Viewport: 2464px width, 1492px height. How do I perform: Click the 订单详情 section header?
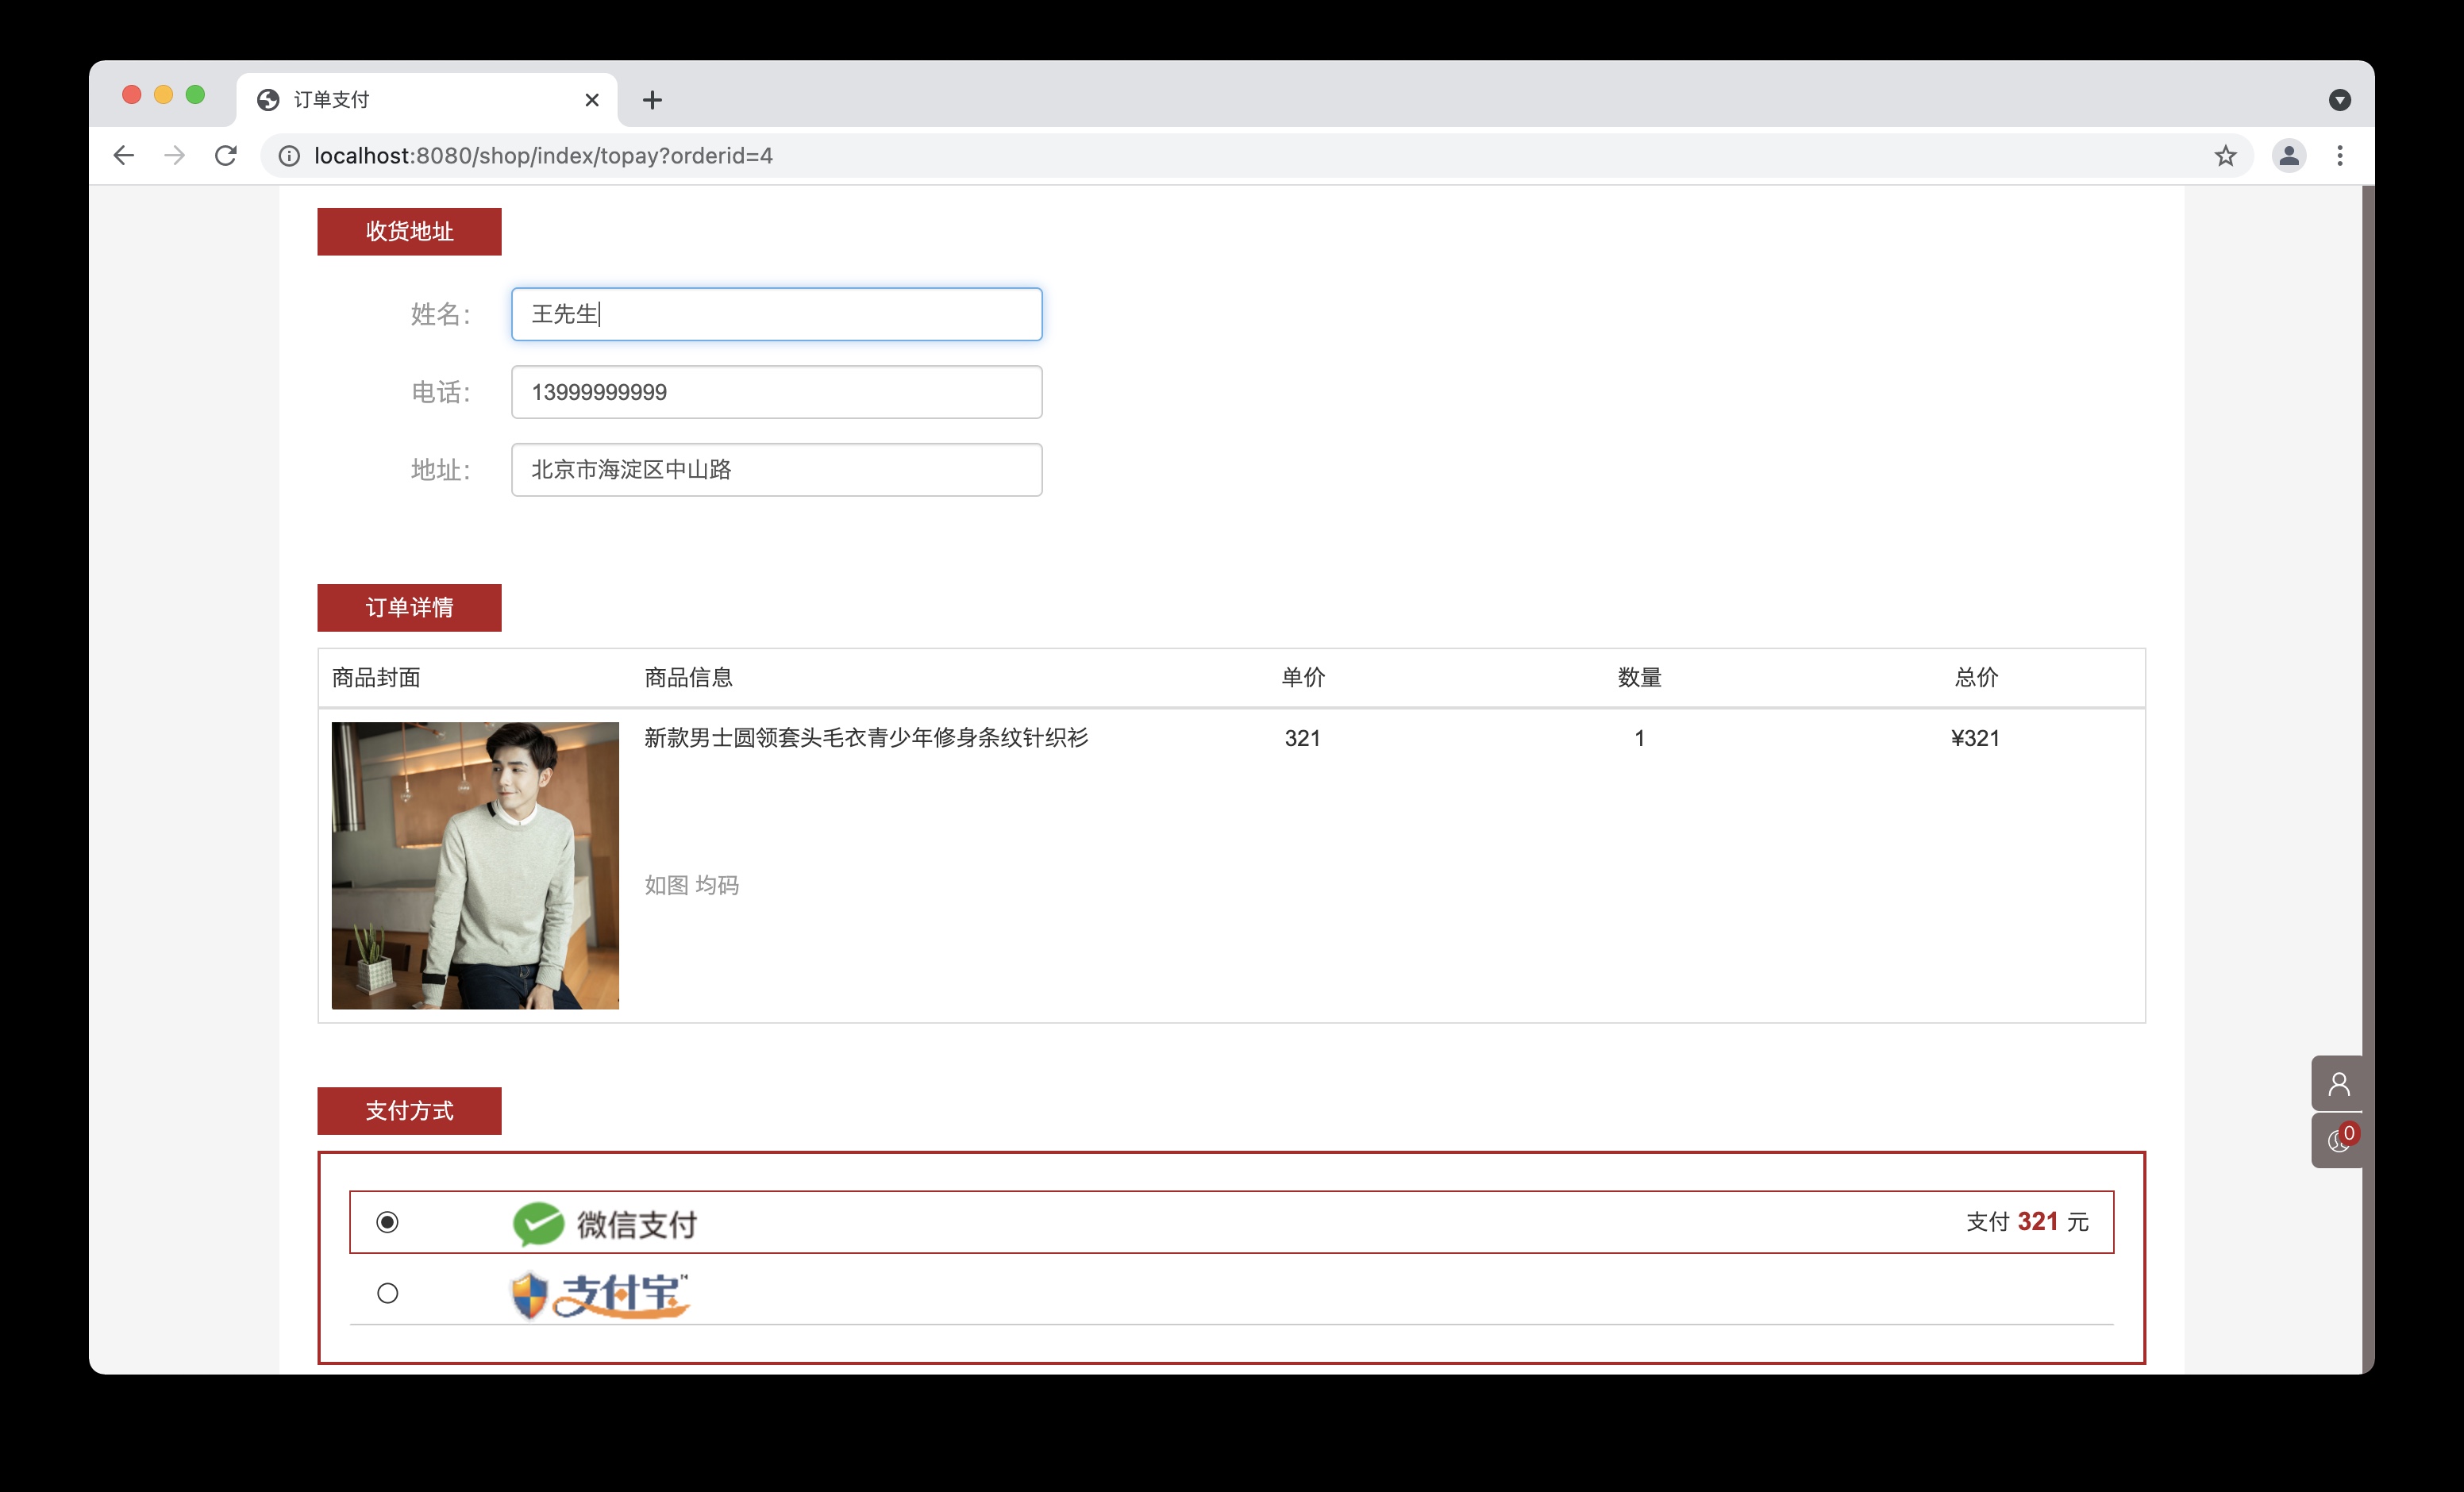click(x=409, y=608)
